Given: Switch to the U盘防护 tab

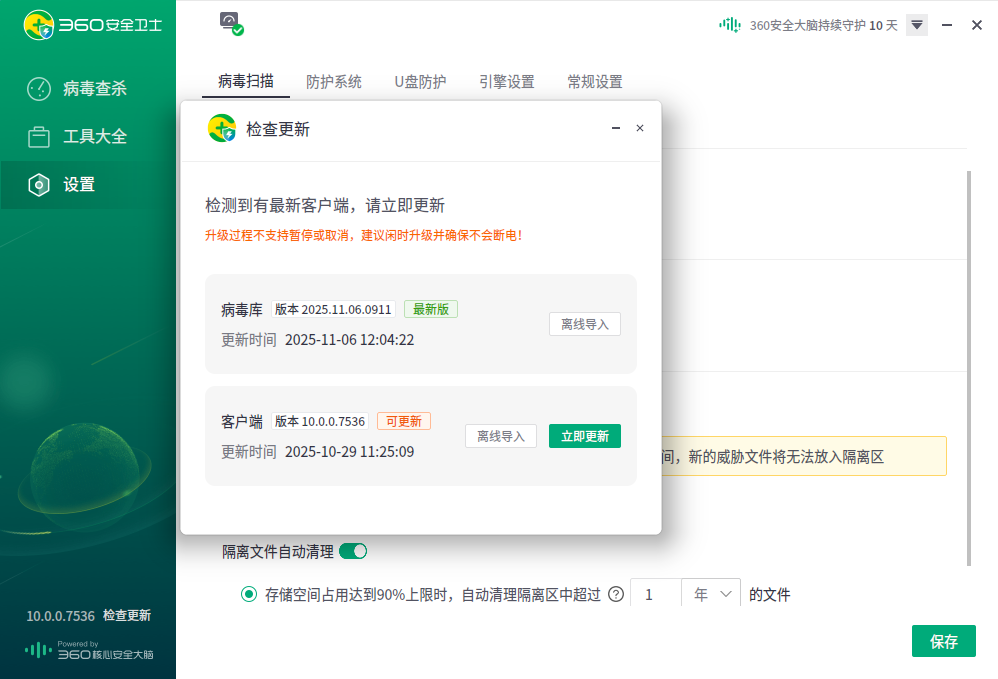Looking at the screenshot, I should pos(420,82).
